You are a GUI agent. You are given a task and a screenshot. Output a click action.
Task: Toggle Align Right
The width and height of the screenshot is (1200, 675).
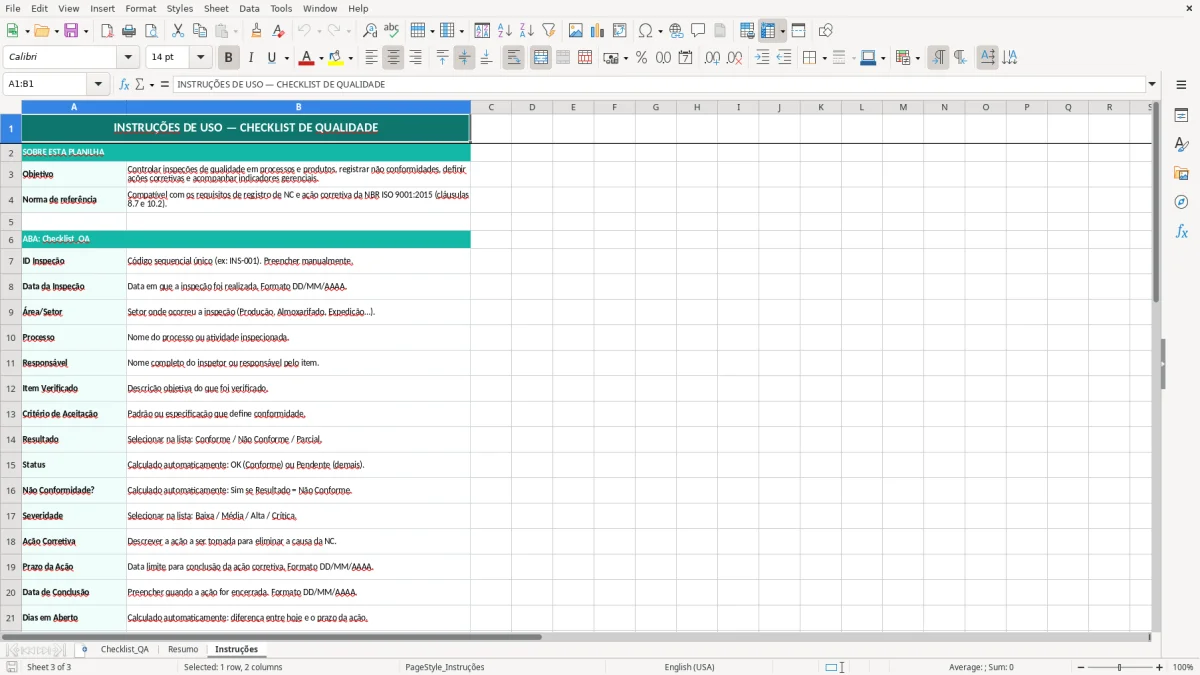(415, 58)
